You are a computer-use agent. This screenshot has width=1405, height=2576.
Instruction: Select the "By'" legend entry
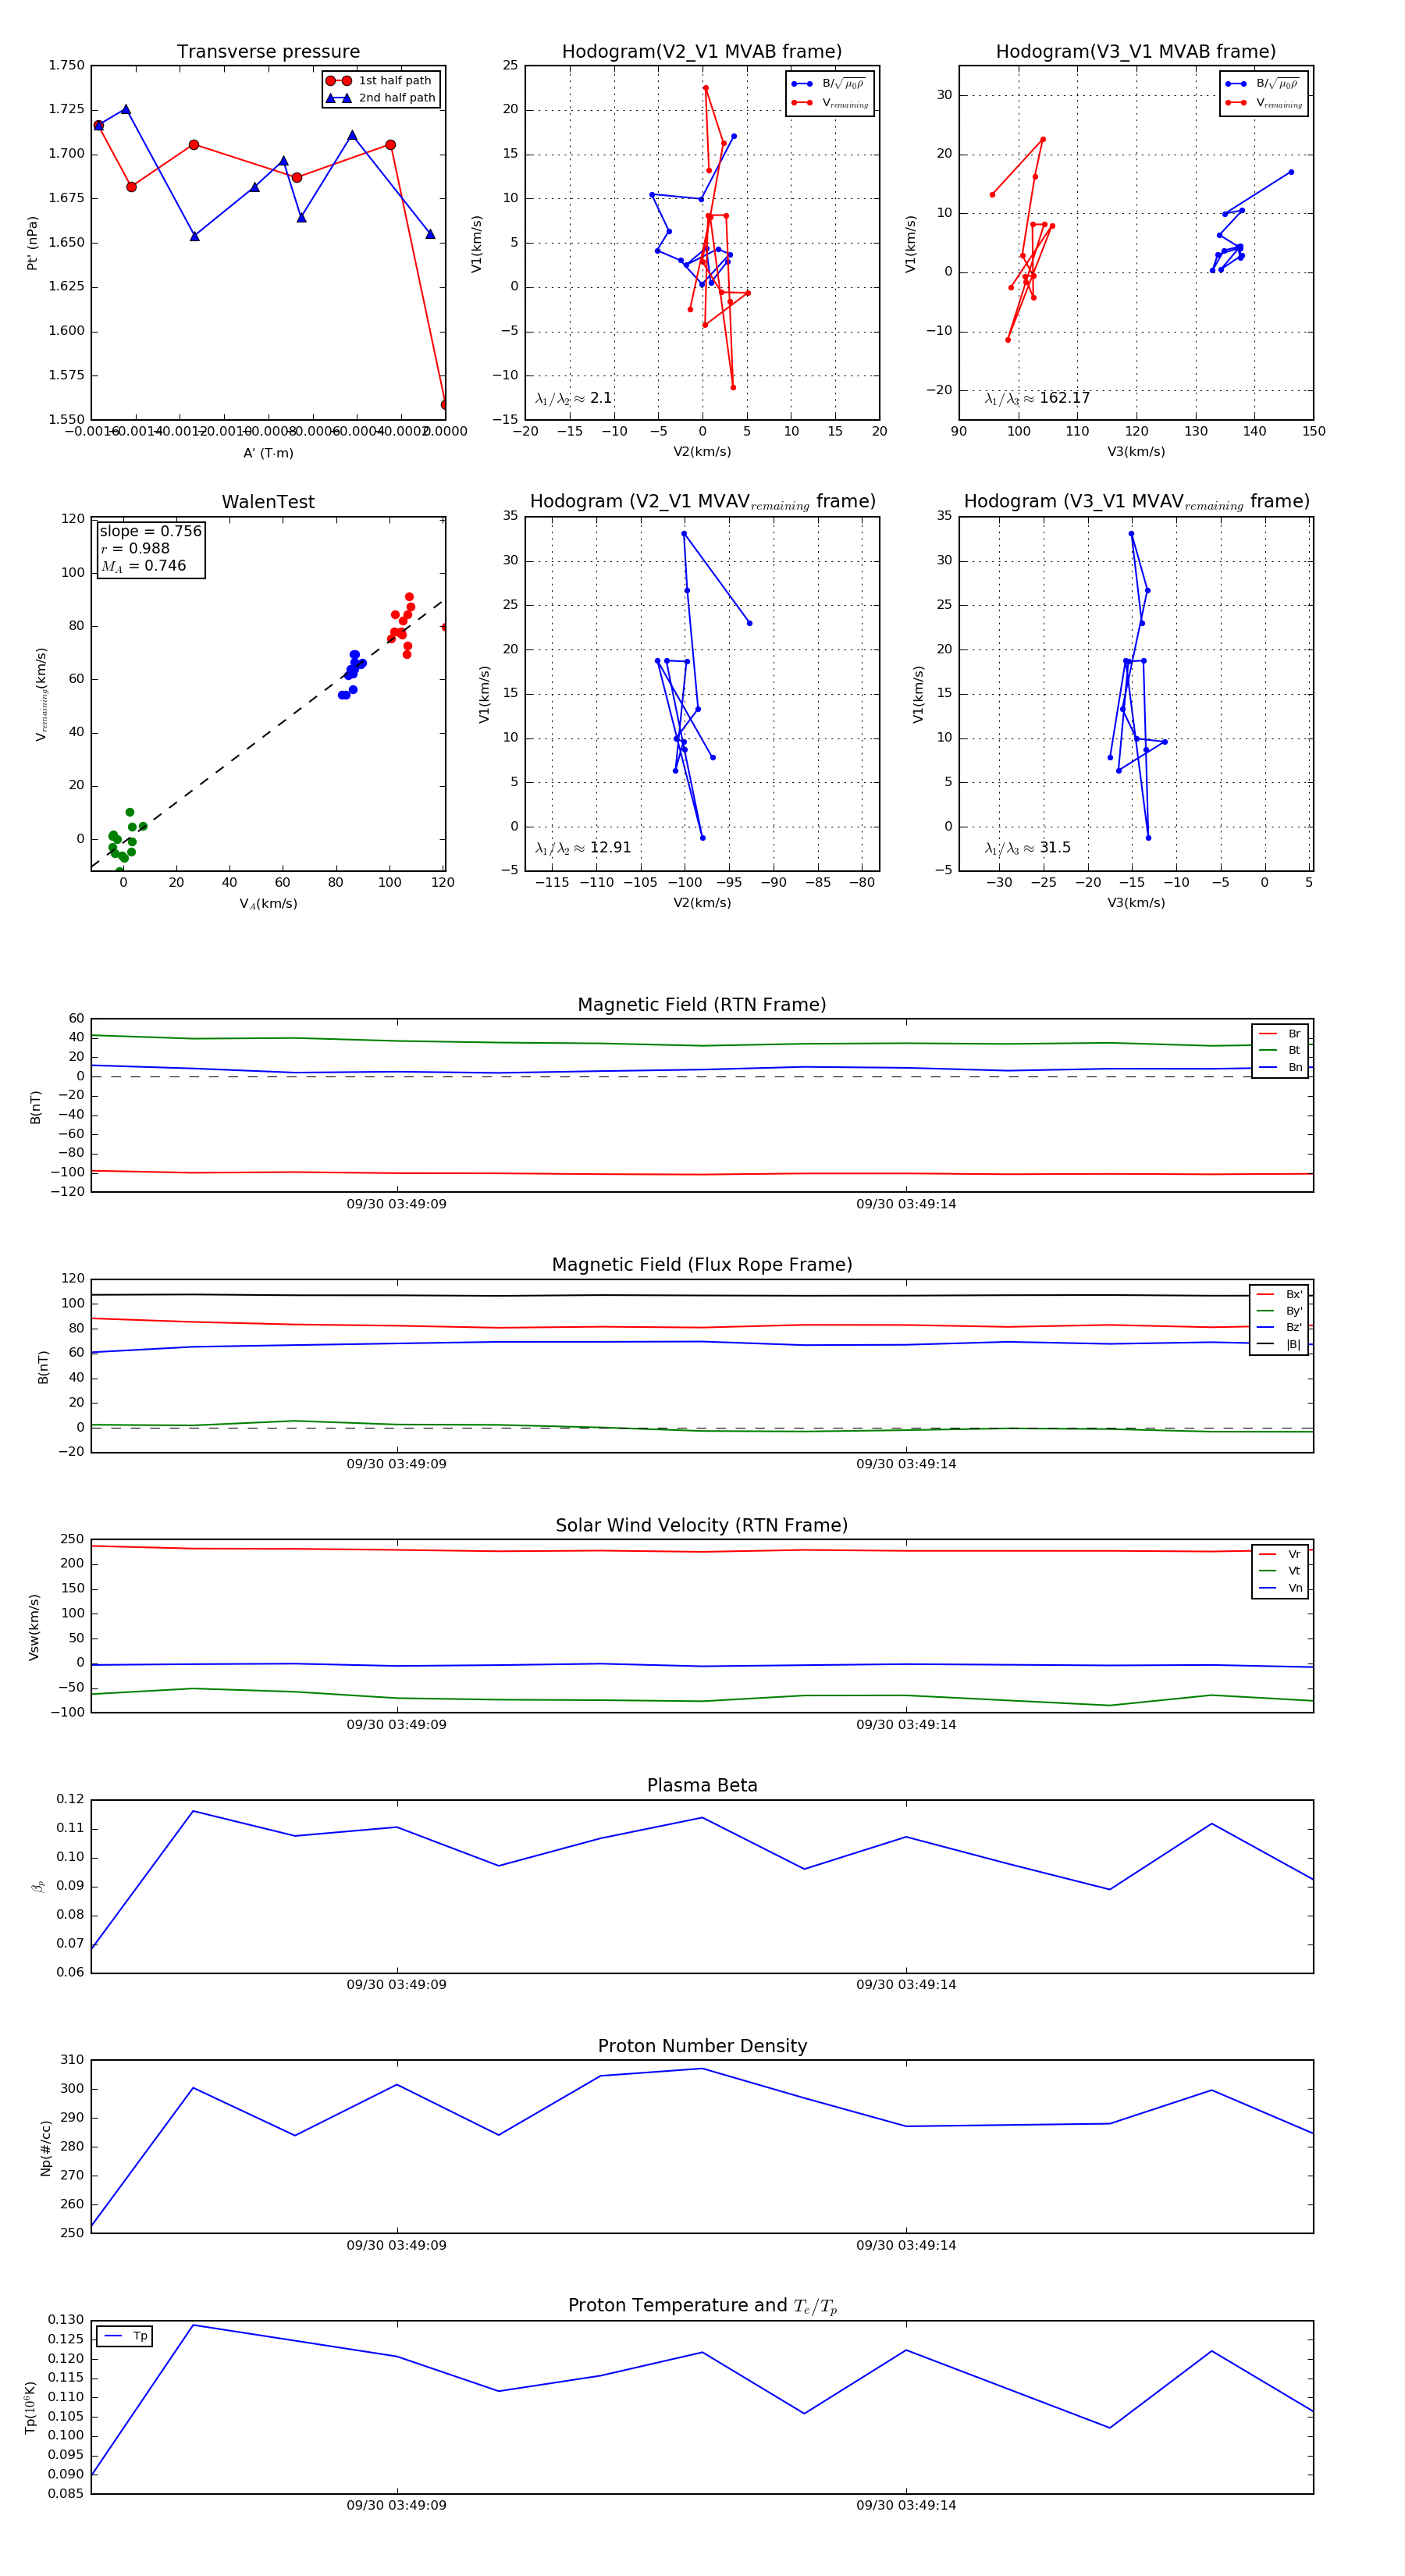[x=1279, y=1311]
